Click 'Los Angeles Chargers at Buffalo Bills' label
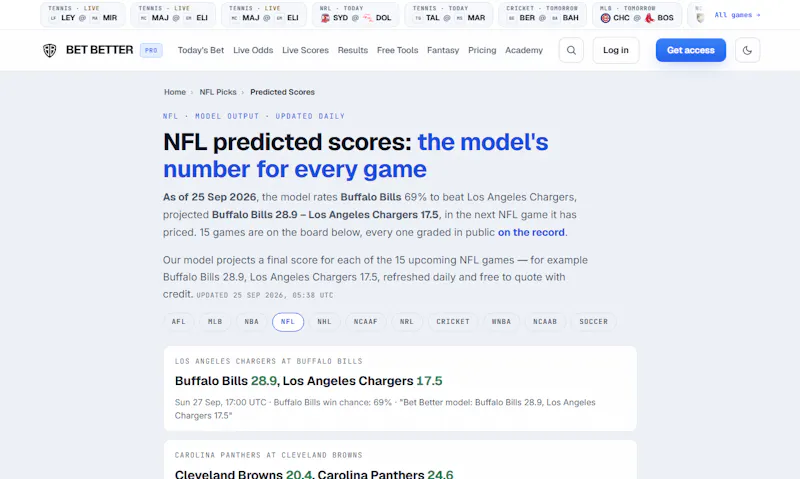 coord(268,361)
